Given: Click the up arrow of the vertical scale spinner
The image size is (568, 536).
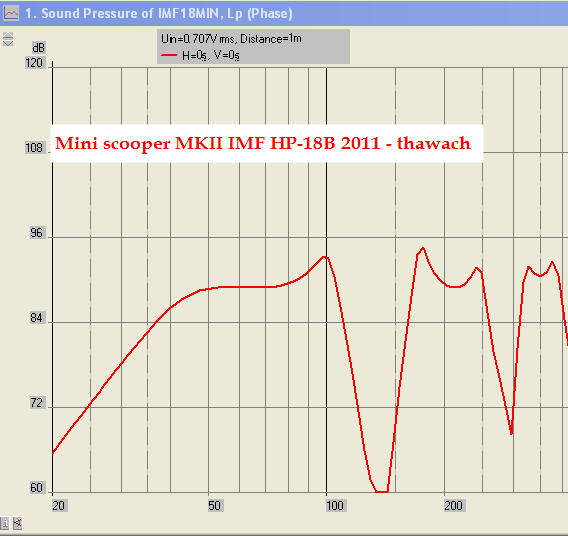Looking at the screenshot, I should (x=8, y=35).
